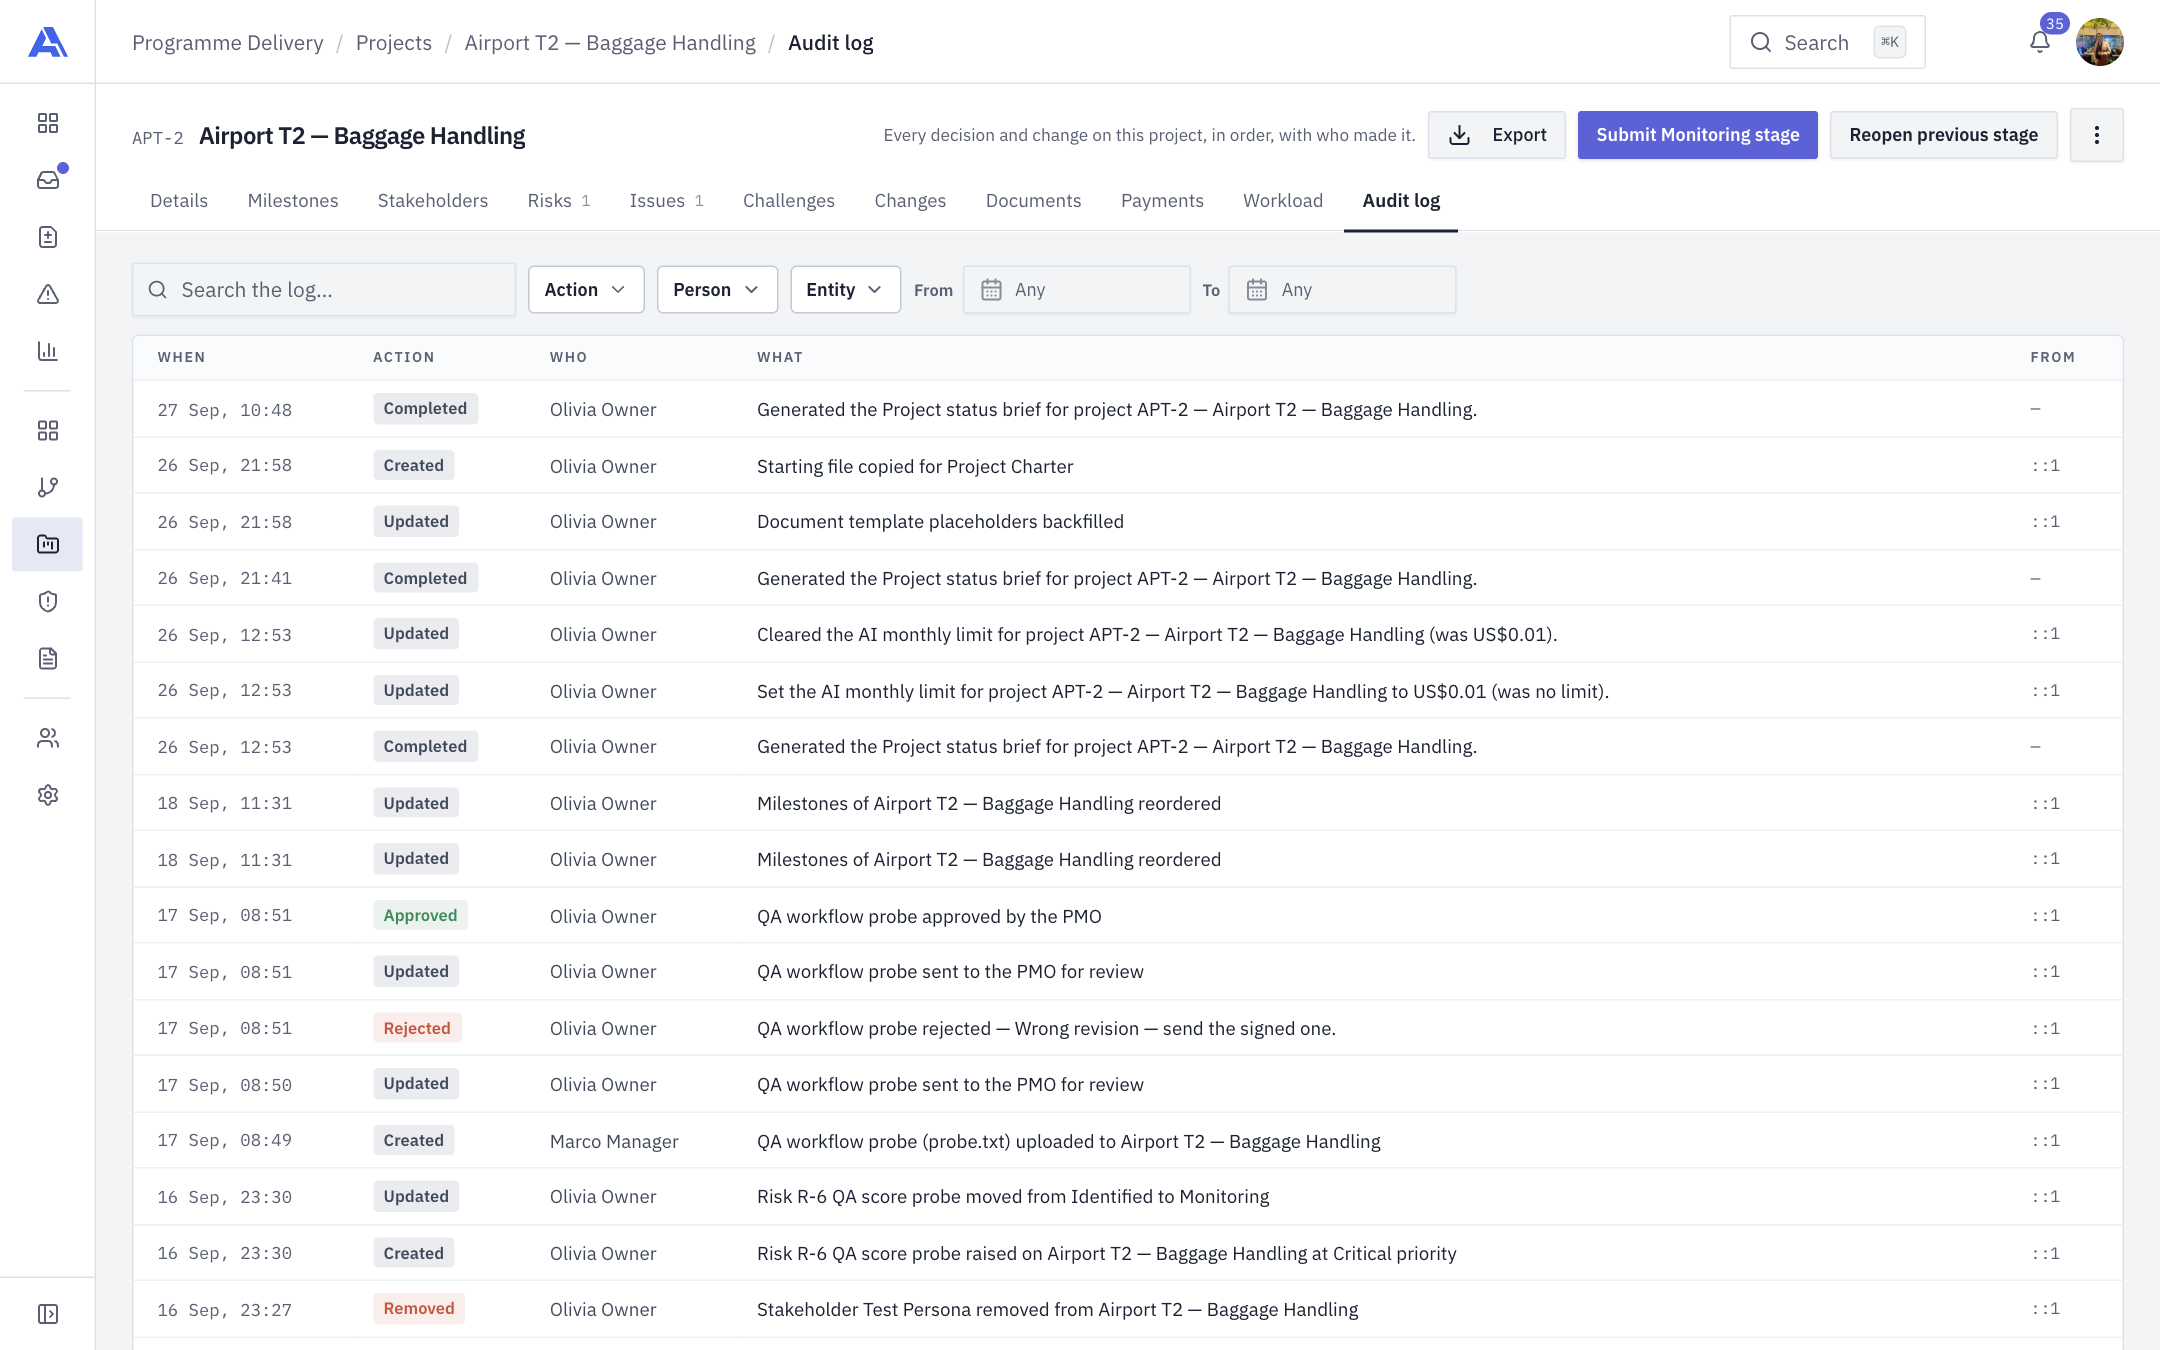
Task: Open the notifications bell
Action: click(x=2040, y=42)
